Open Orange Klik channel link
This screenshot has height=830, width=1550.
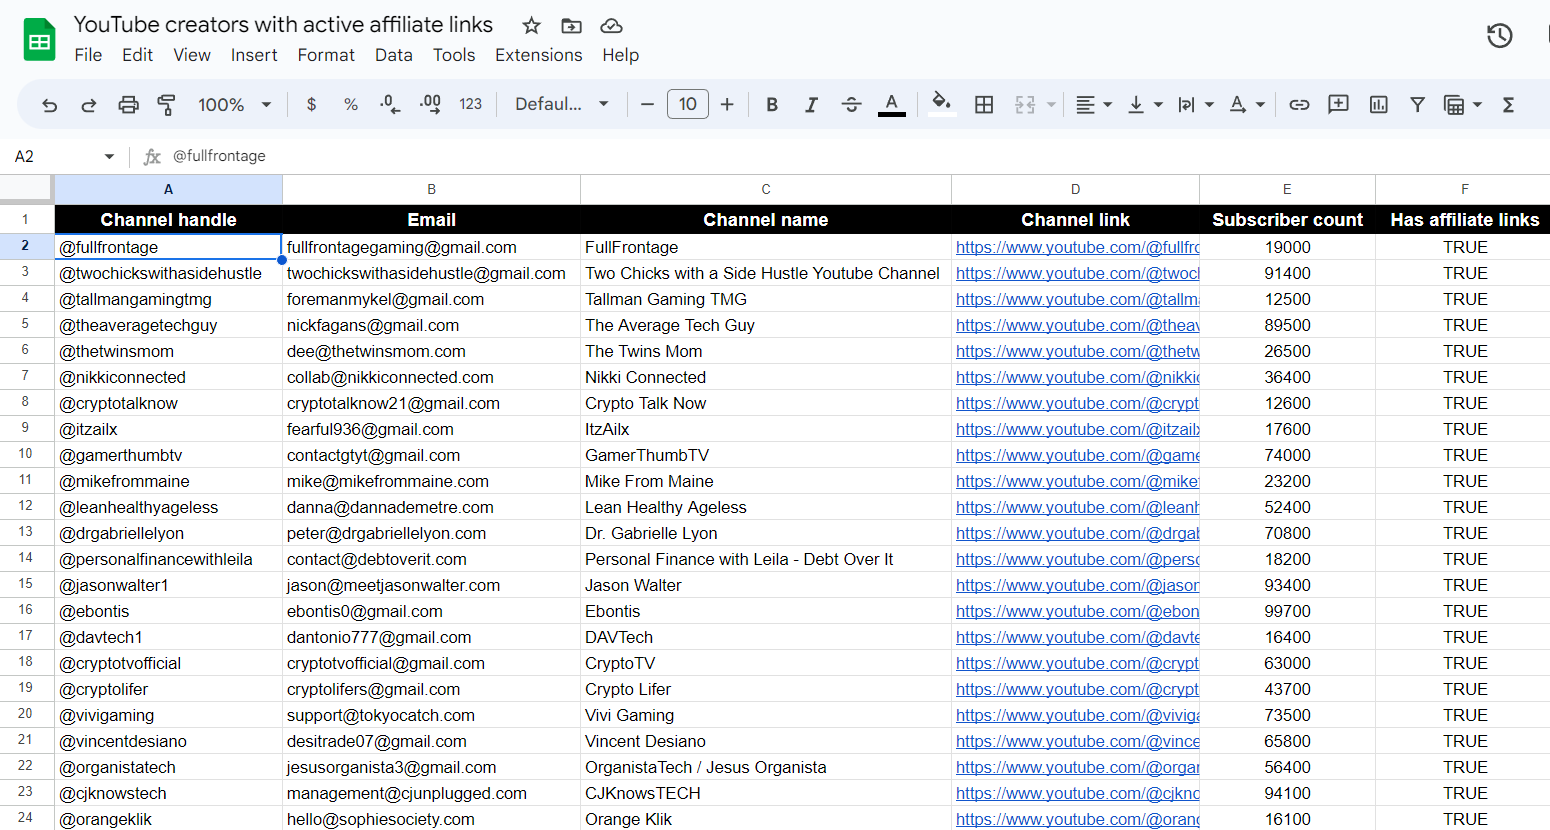(1077, 819)
